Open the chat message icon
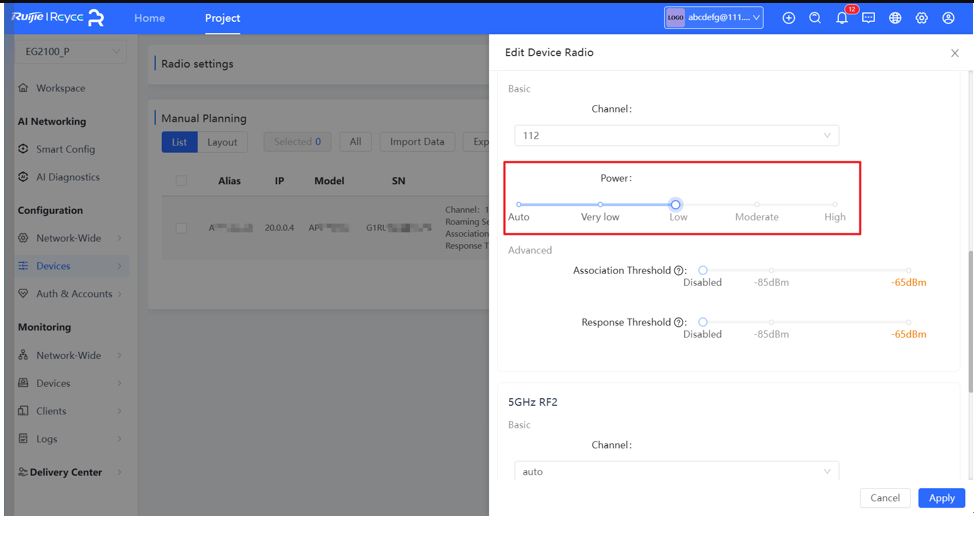Screen dimensions: 974x533 (868, 18)
